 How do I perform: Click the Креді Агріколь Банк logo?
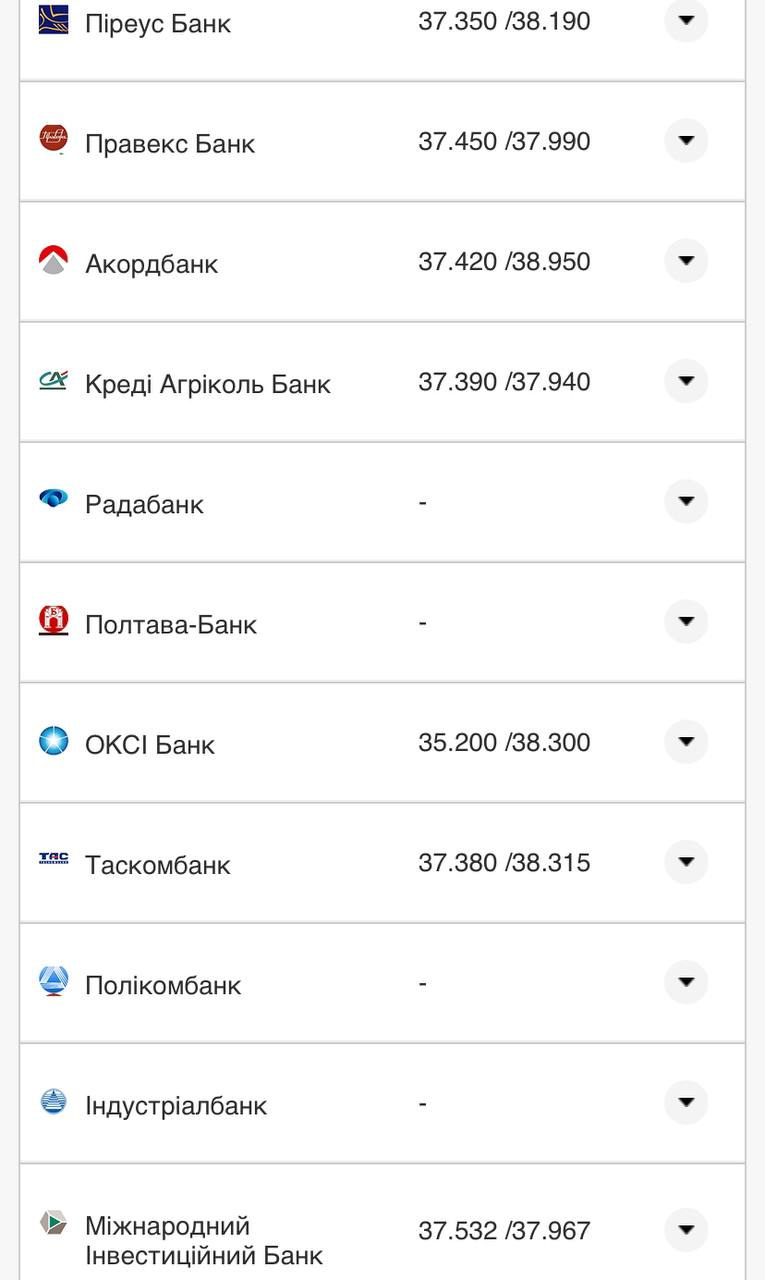click(54, 380)
